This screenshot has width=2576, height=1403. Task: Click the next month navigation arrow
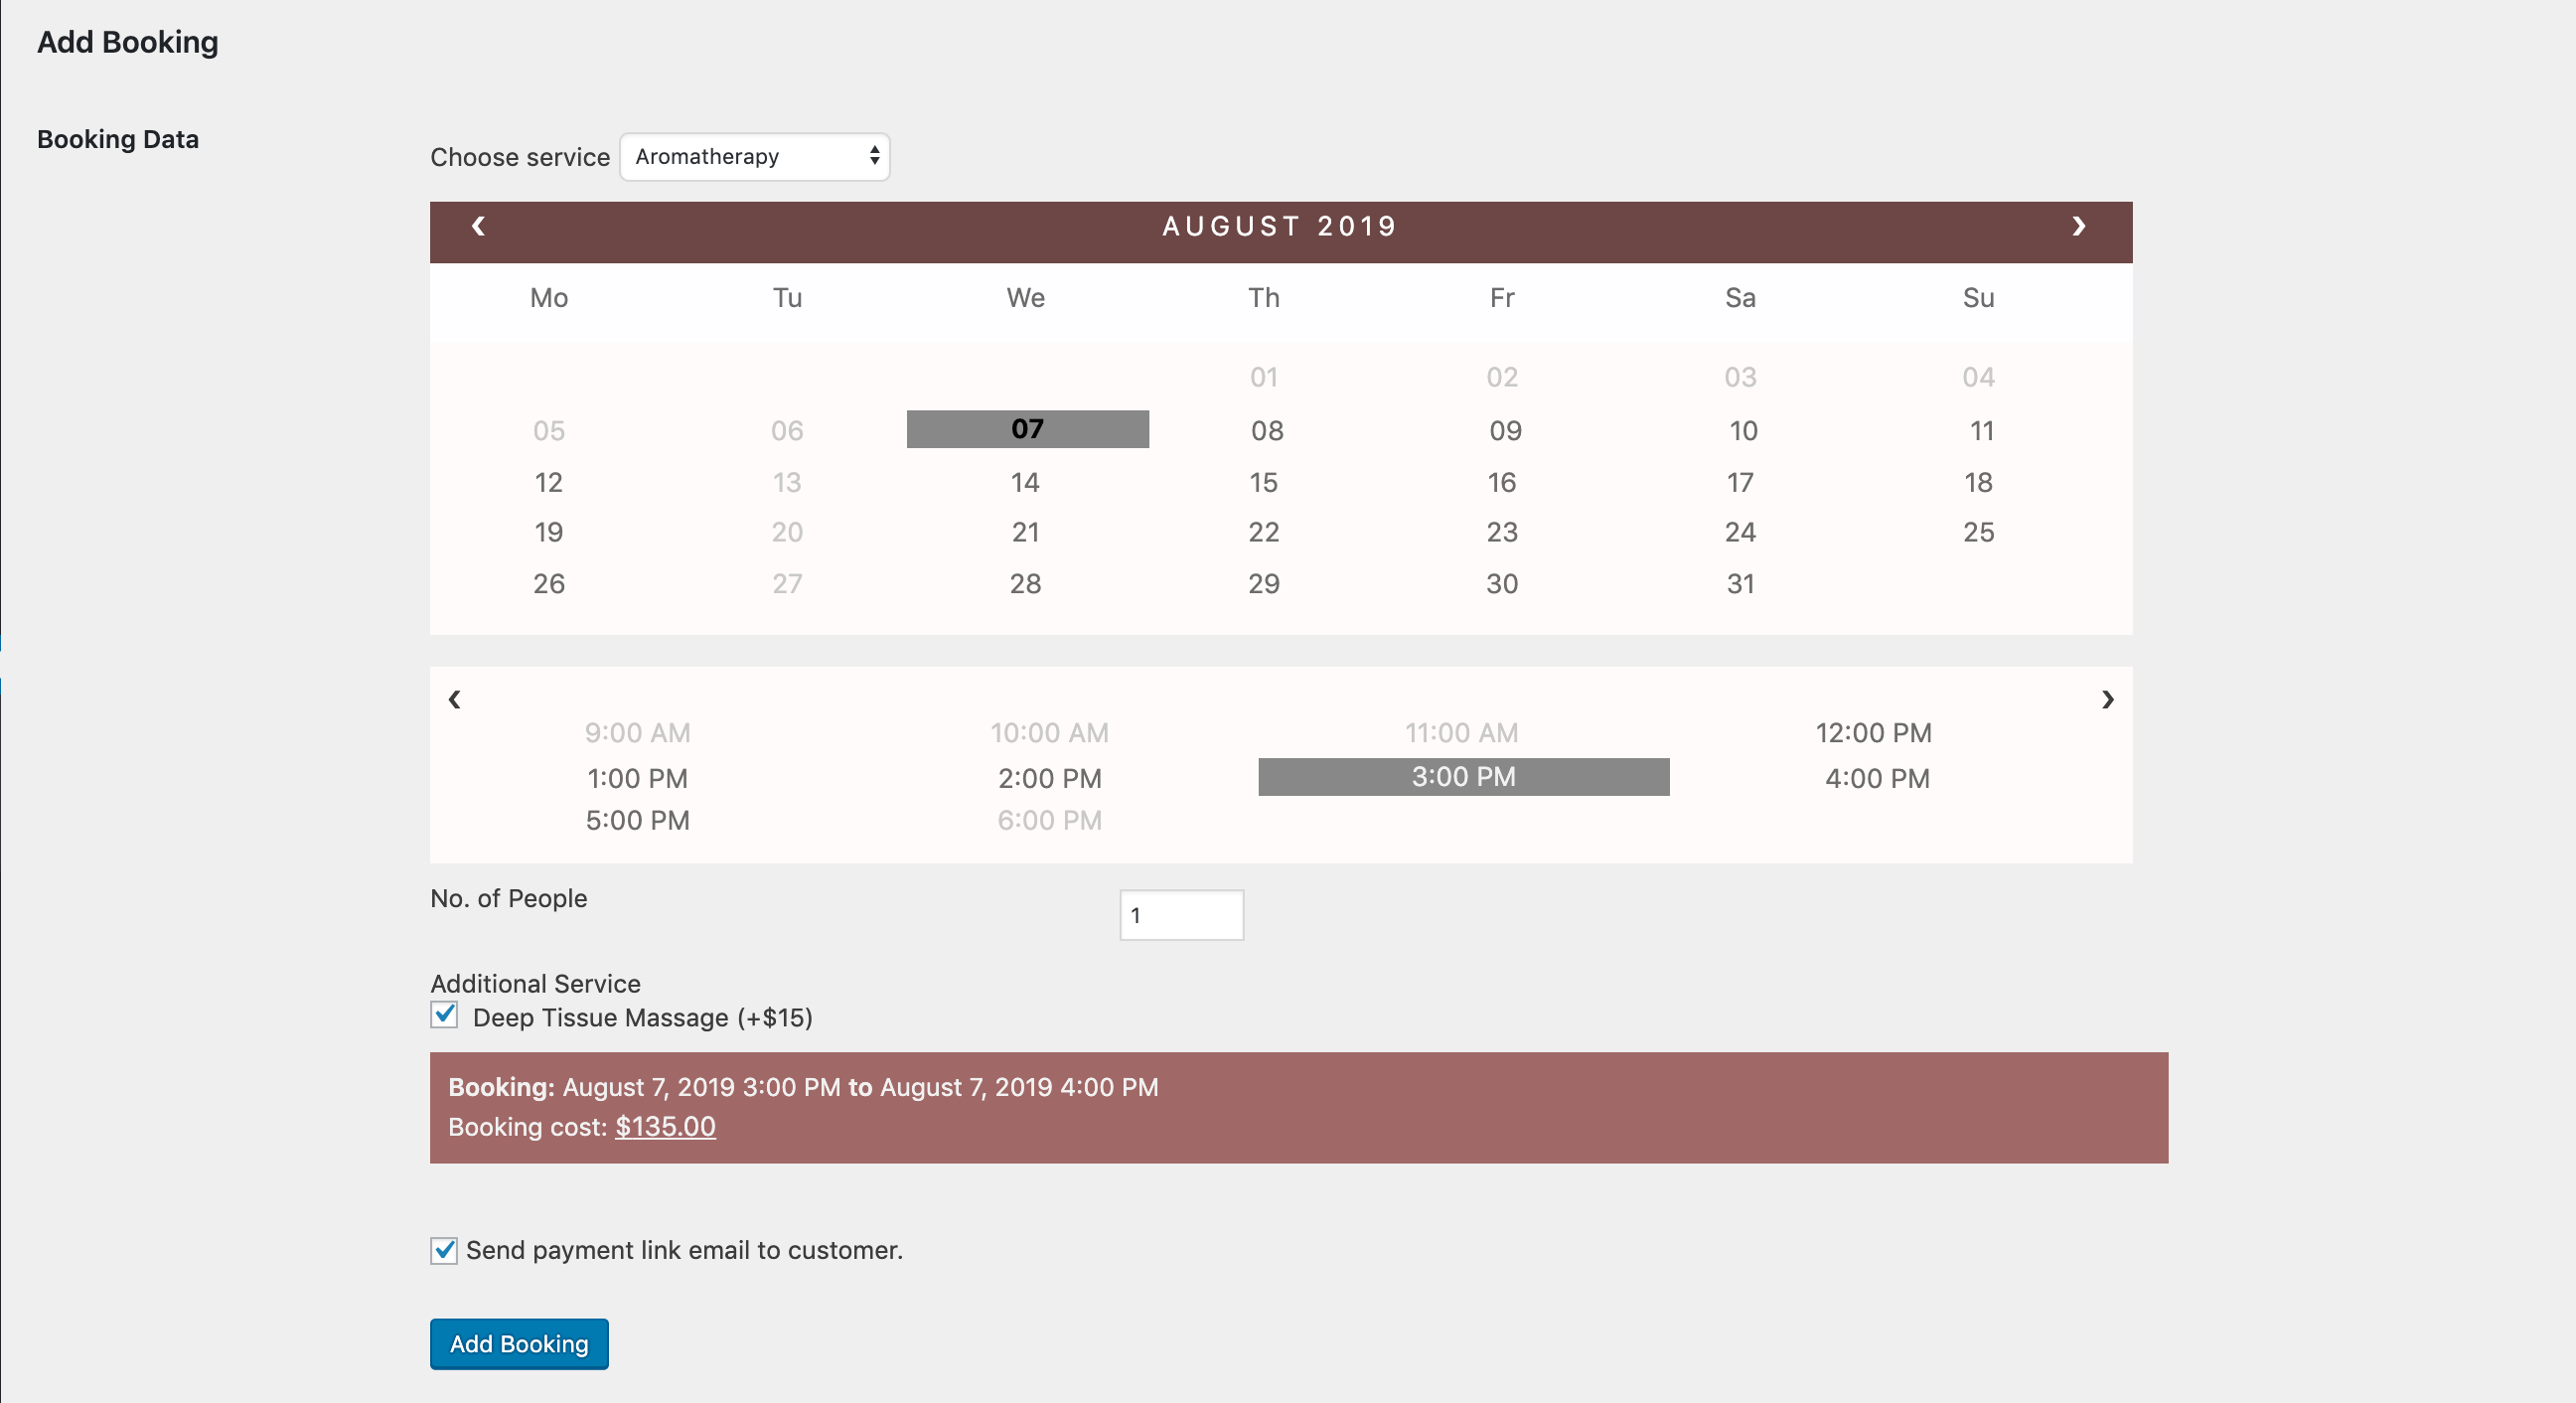2078,227
